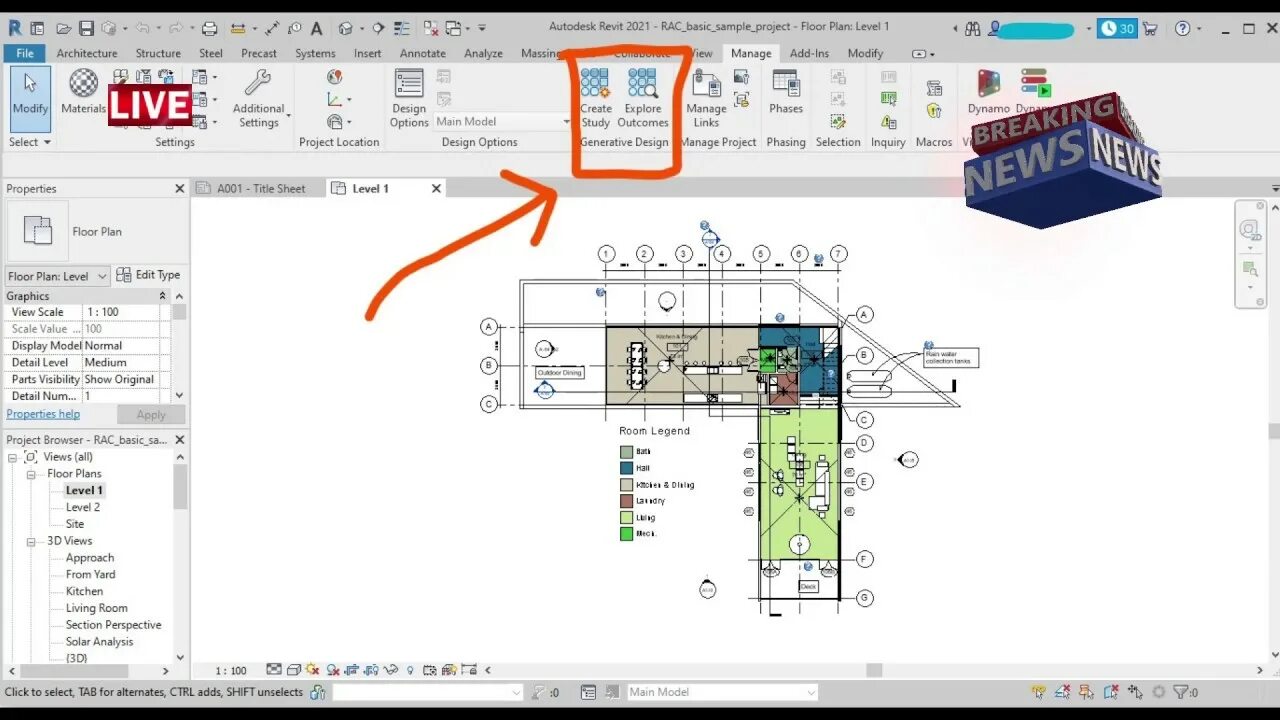Click the Design Options button
The height and width of the screenshot is (720, 1280).
(408, 99)
